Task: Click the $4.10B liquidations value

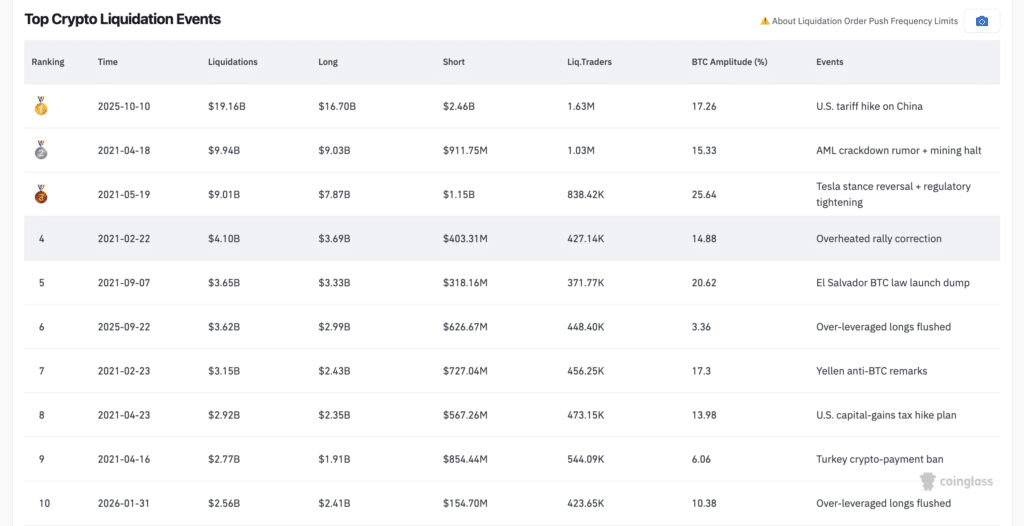Action: pos(224,238)
